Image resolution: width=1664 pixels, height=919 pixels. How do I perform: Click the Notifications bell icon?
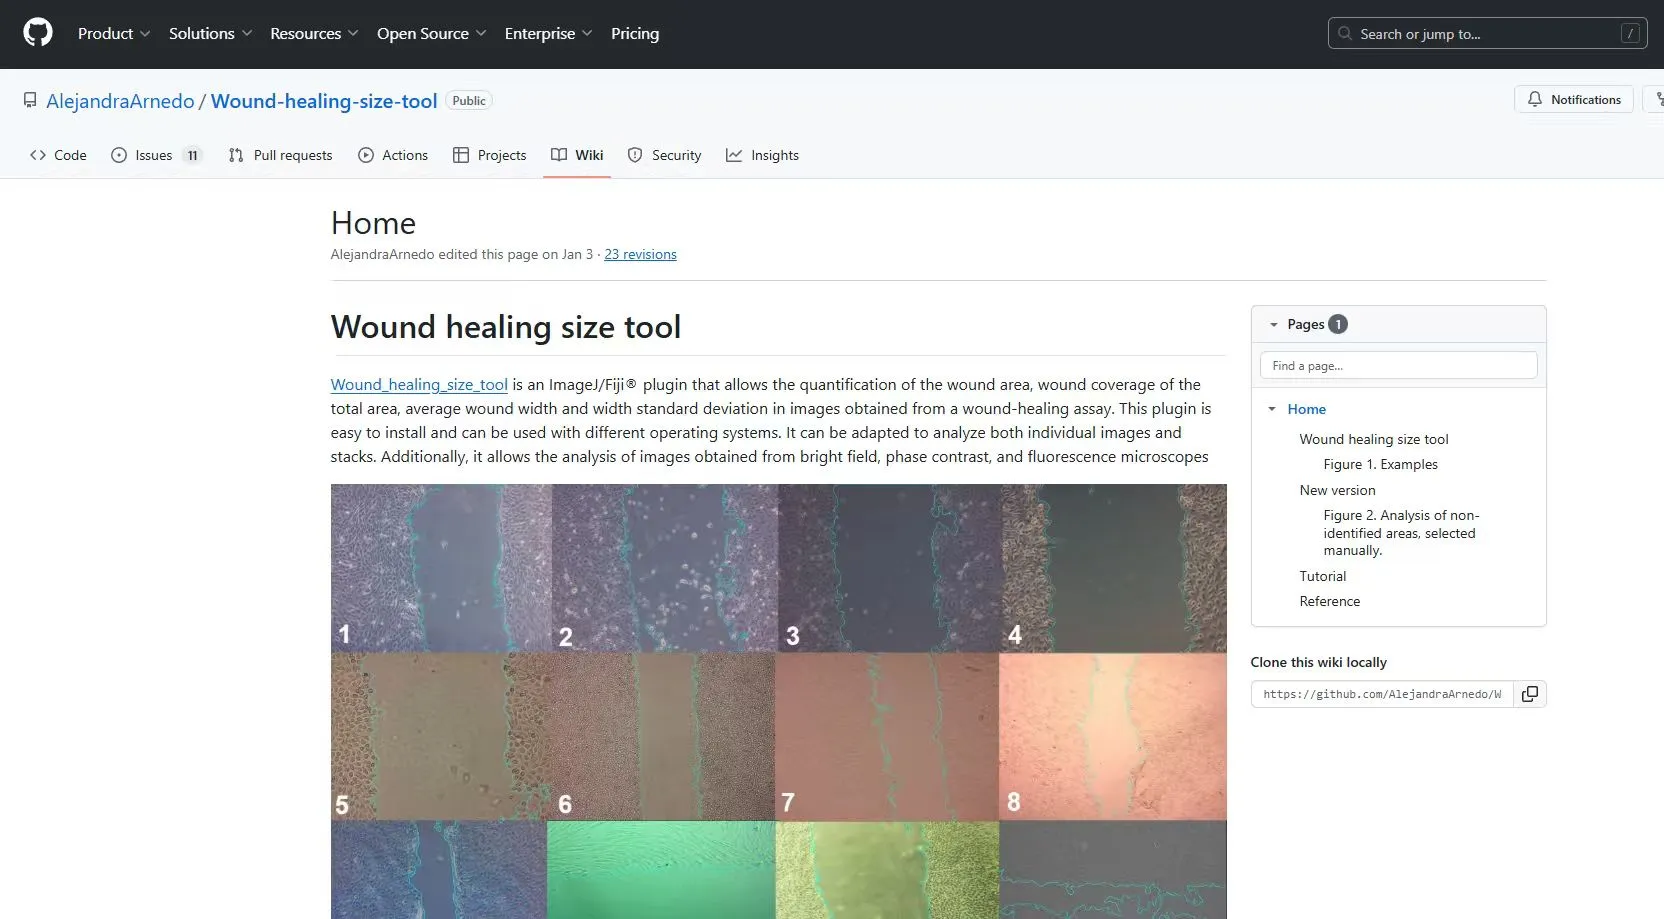tap(1535, 99)
